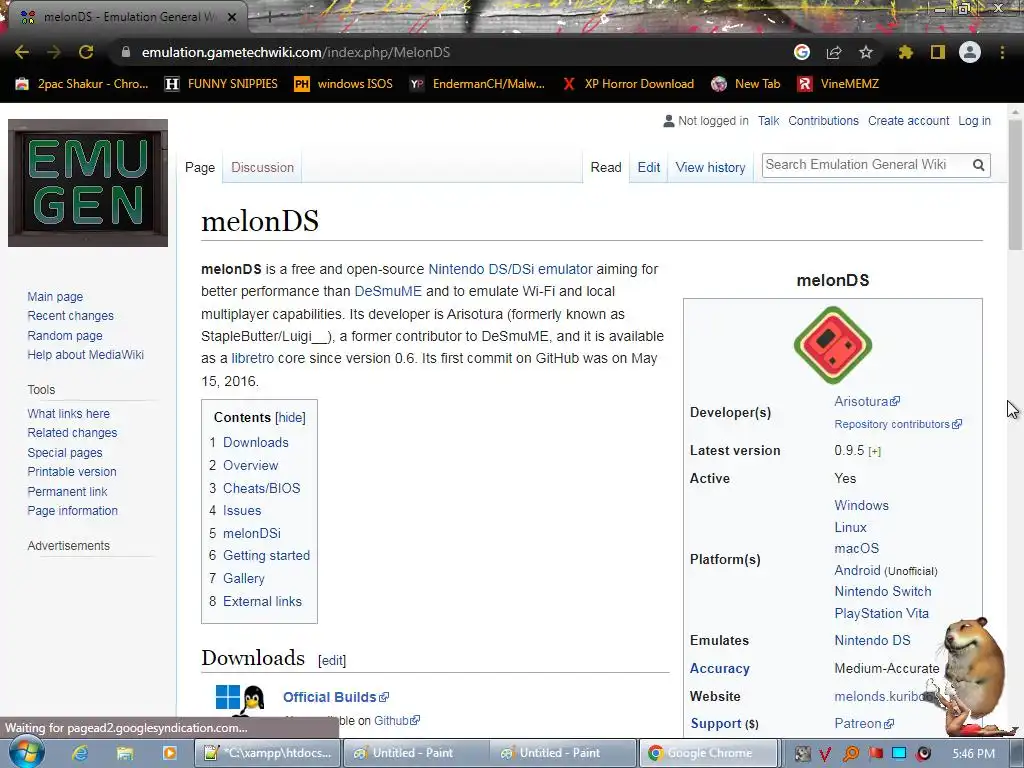Open the Nintendo DS/DSi emulator link
Image resolution: width=1024 pixels, height=768 pixels.
tap(510, 269)
